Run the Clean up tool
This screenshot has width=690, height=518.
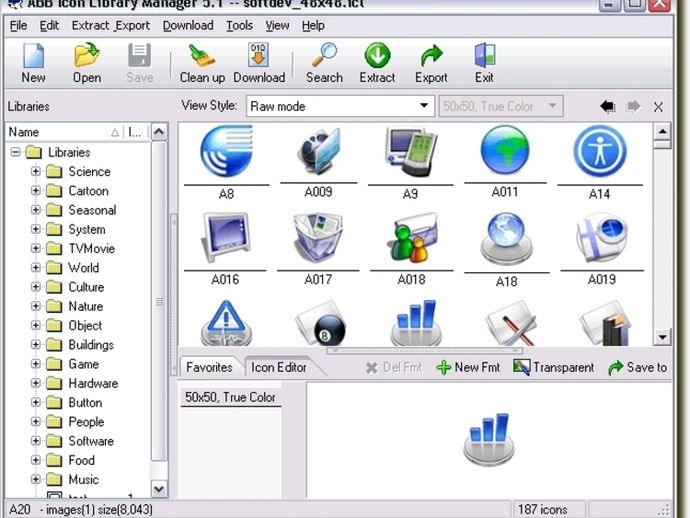pyautogui.click(x=202, y=63)
